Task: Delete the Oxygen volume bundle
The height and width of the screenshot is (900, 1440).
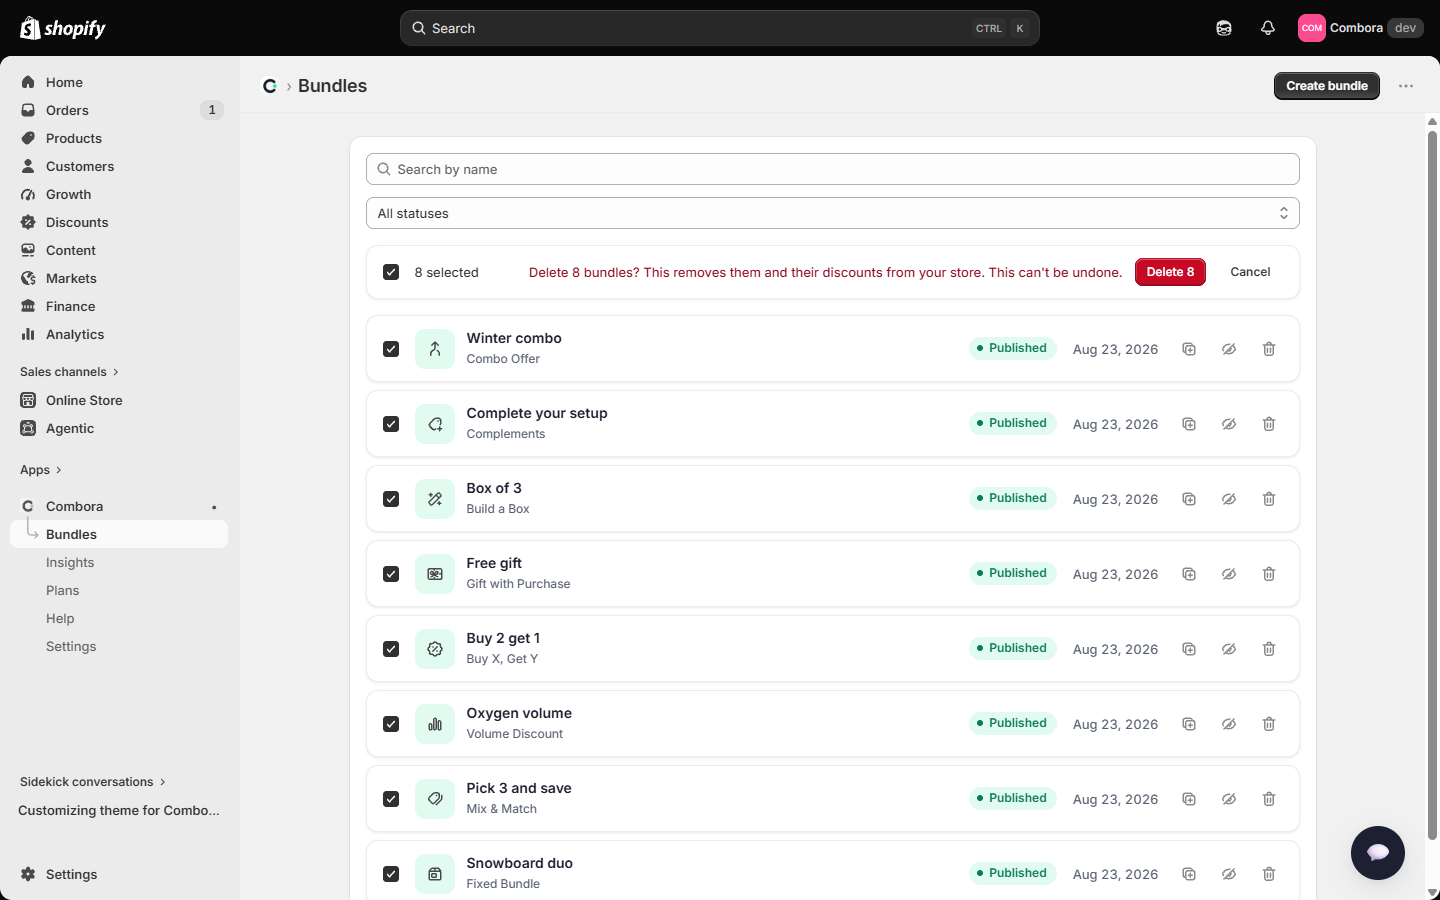Action: (1269, 724)
